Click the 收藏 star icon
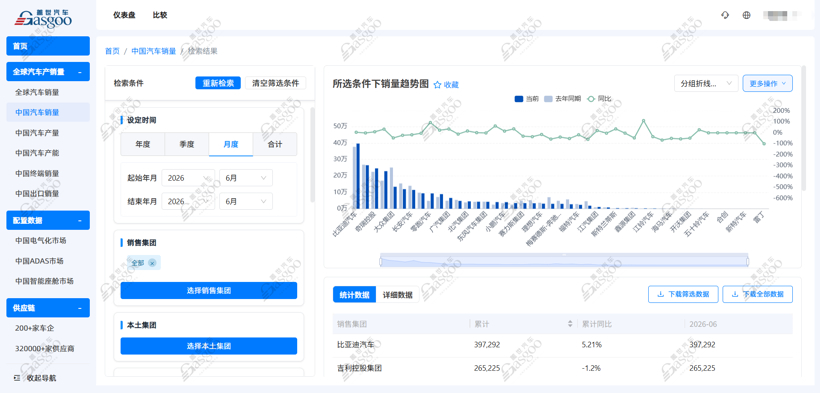Screen dimensions: 820x393 tap(438, 85)
